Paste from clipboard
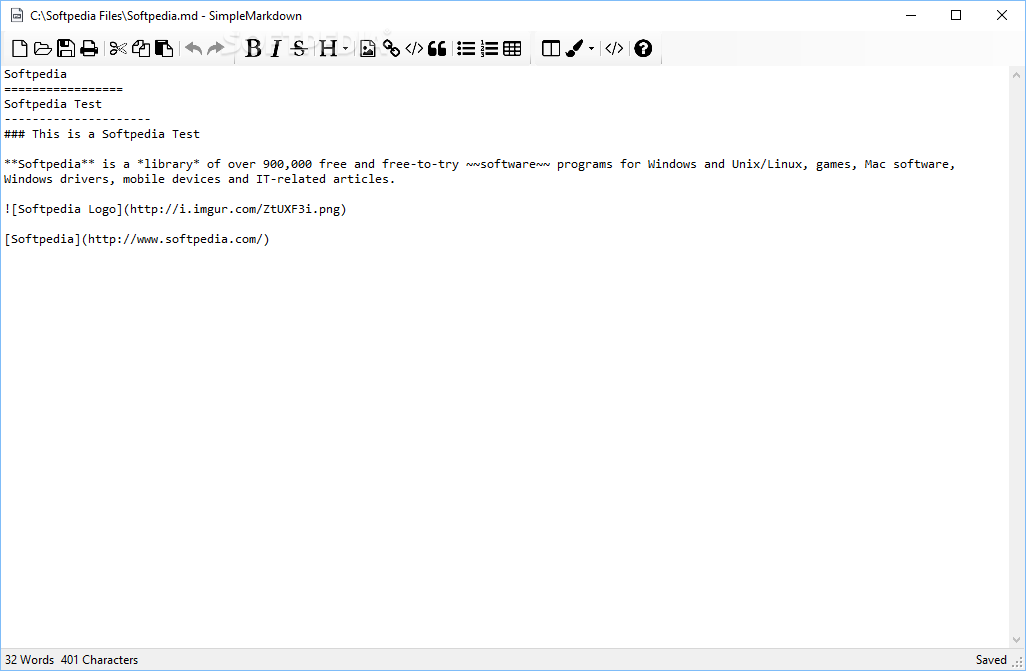1026x671 pixels. coord(164,48)
